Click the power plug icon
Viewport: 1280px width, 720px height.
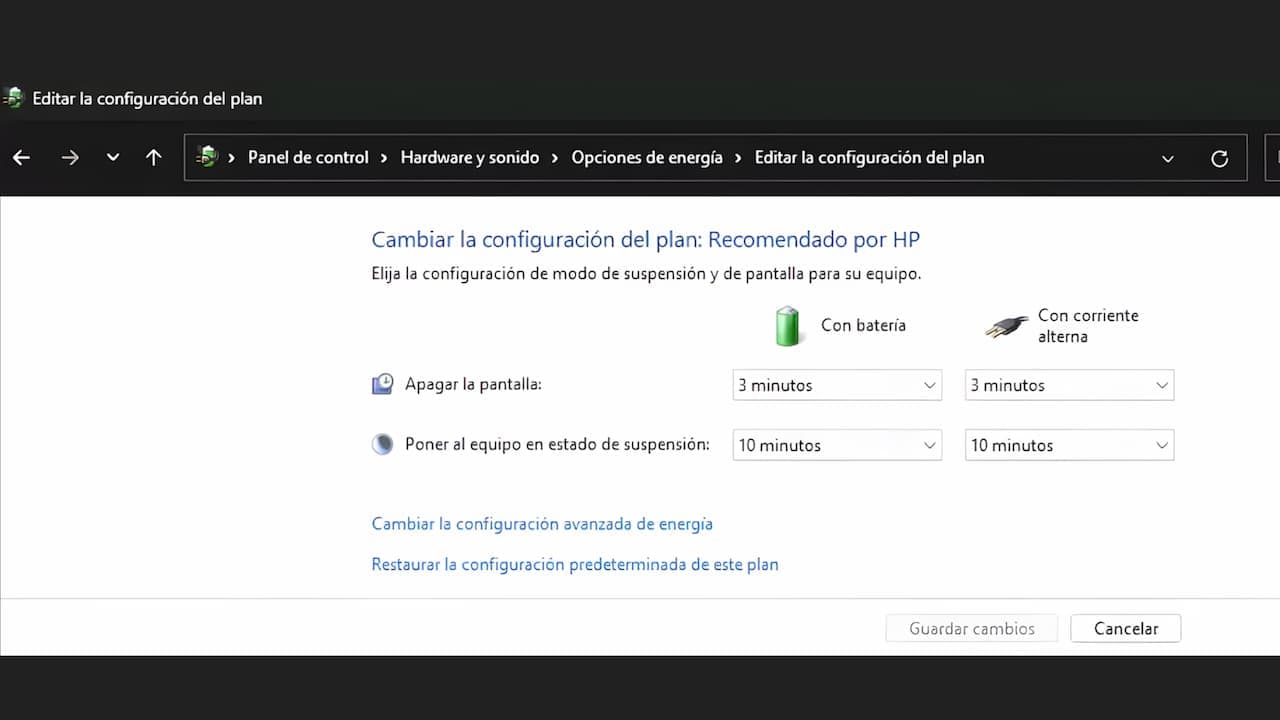click(x=1006, y=326)
